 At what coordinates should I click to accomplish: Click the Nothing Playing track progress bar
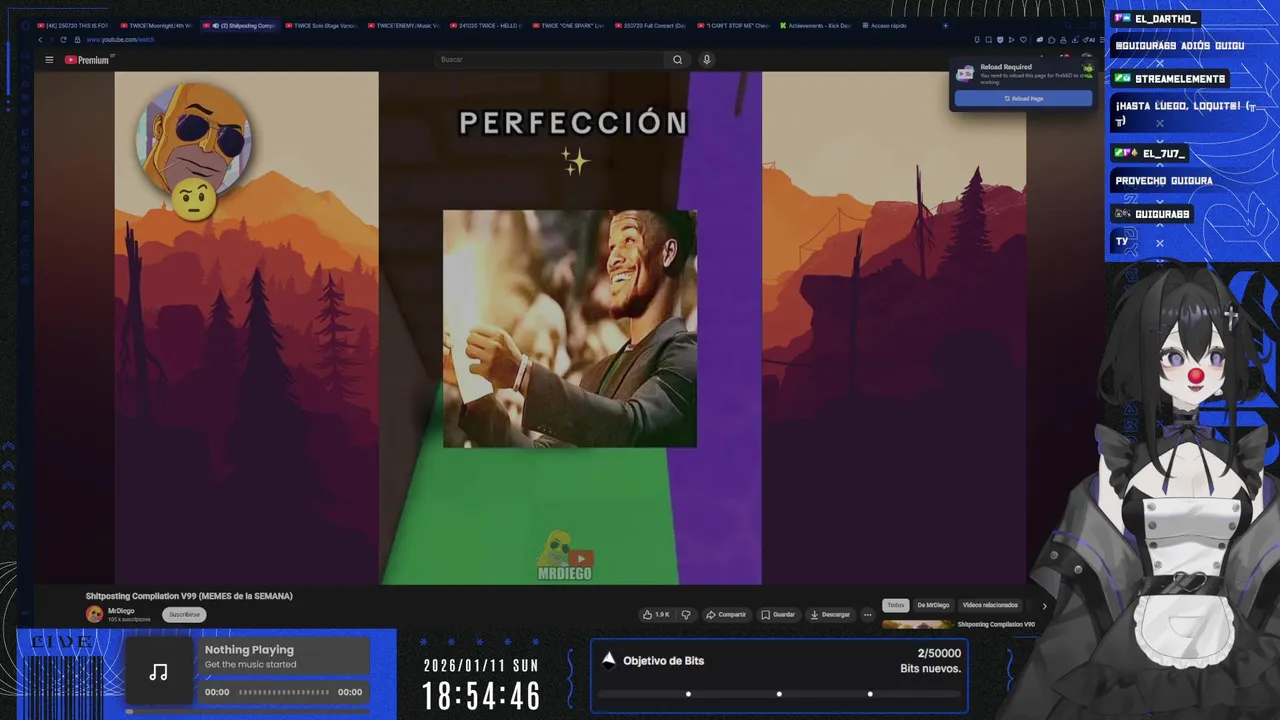click(283, 692)
